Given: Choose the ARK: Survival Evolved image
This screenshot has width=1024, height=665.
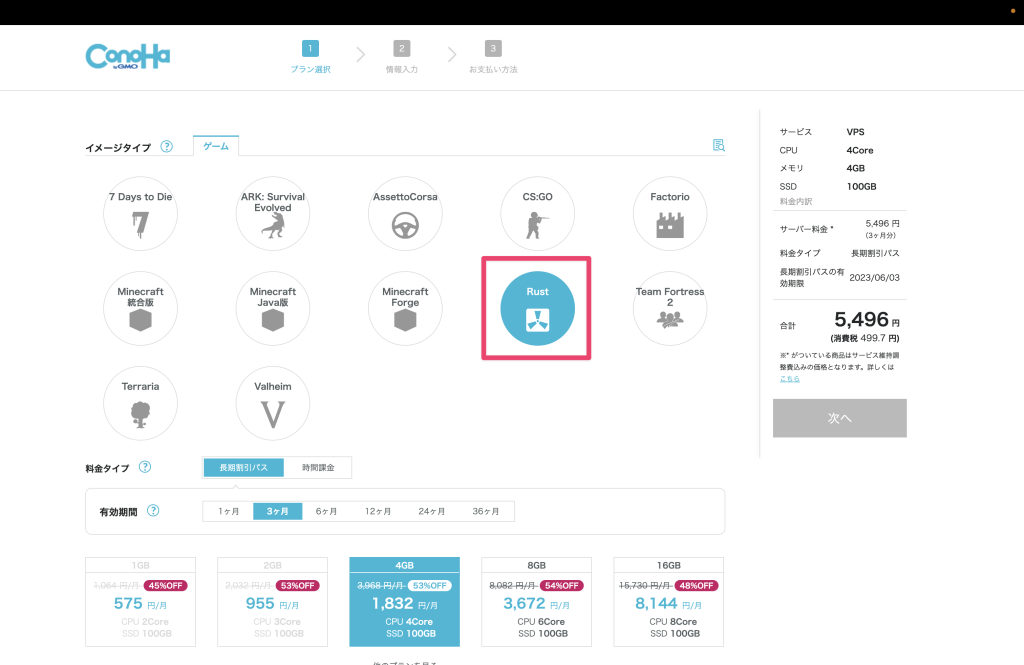Looking at the screenshot, I should click(273, 214).
